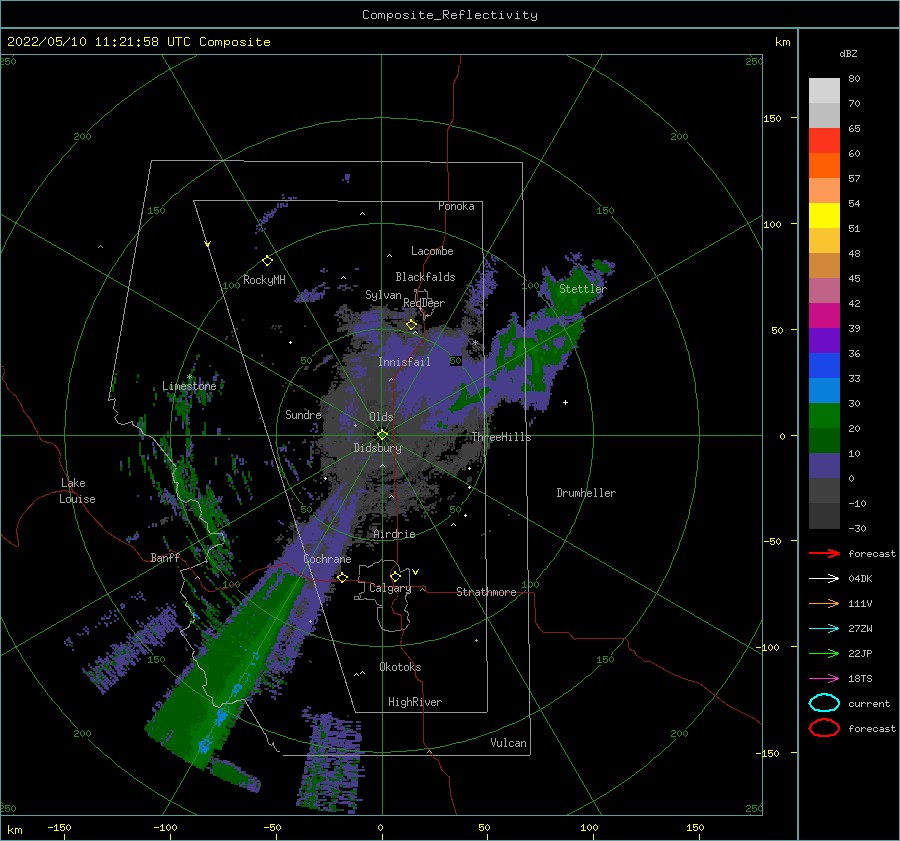Pick the green 22JP arrow symbol
The width and height of the screenshot is (900, 841).
coord(824,653)
